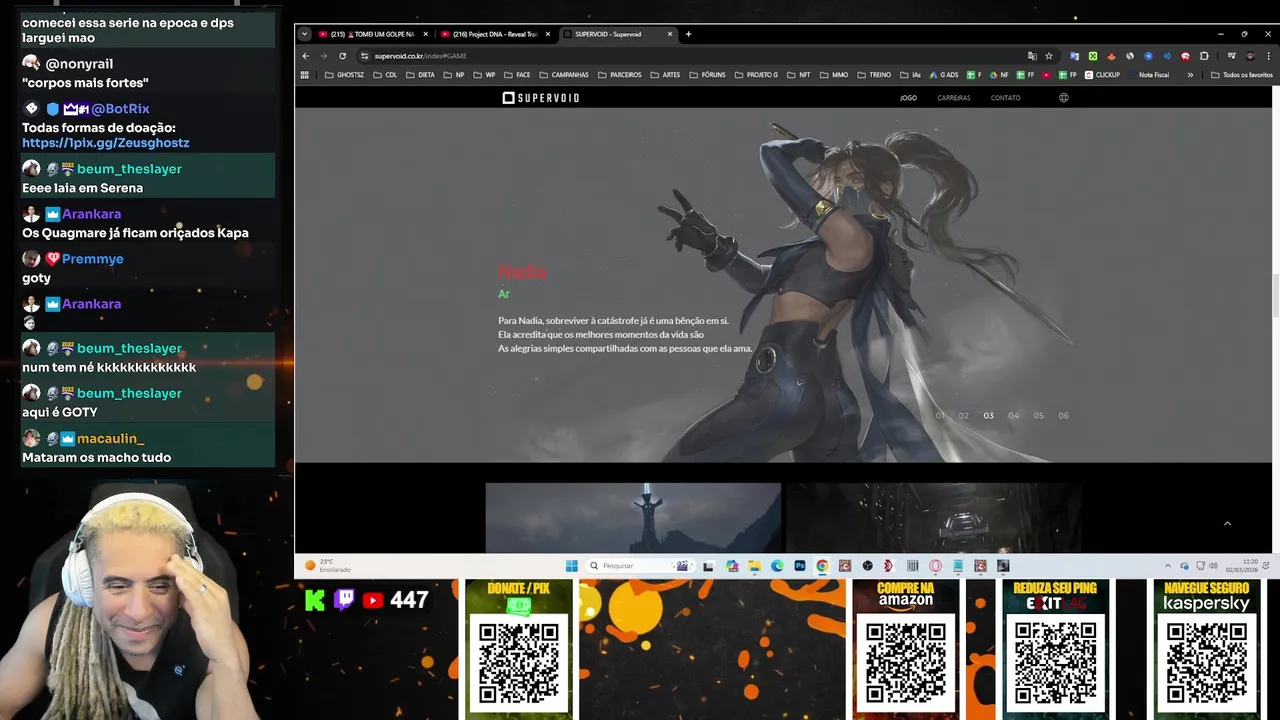Click the scroll-to-top arrow on page

1227,523
